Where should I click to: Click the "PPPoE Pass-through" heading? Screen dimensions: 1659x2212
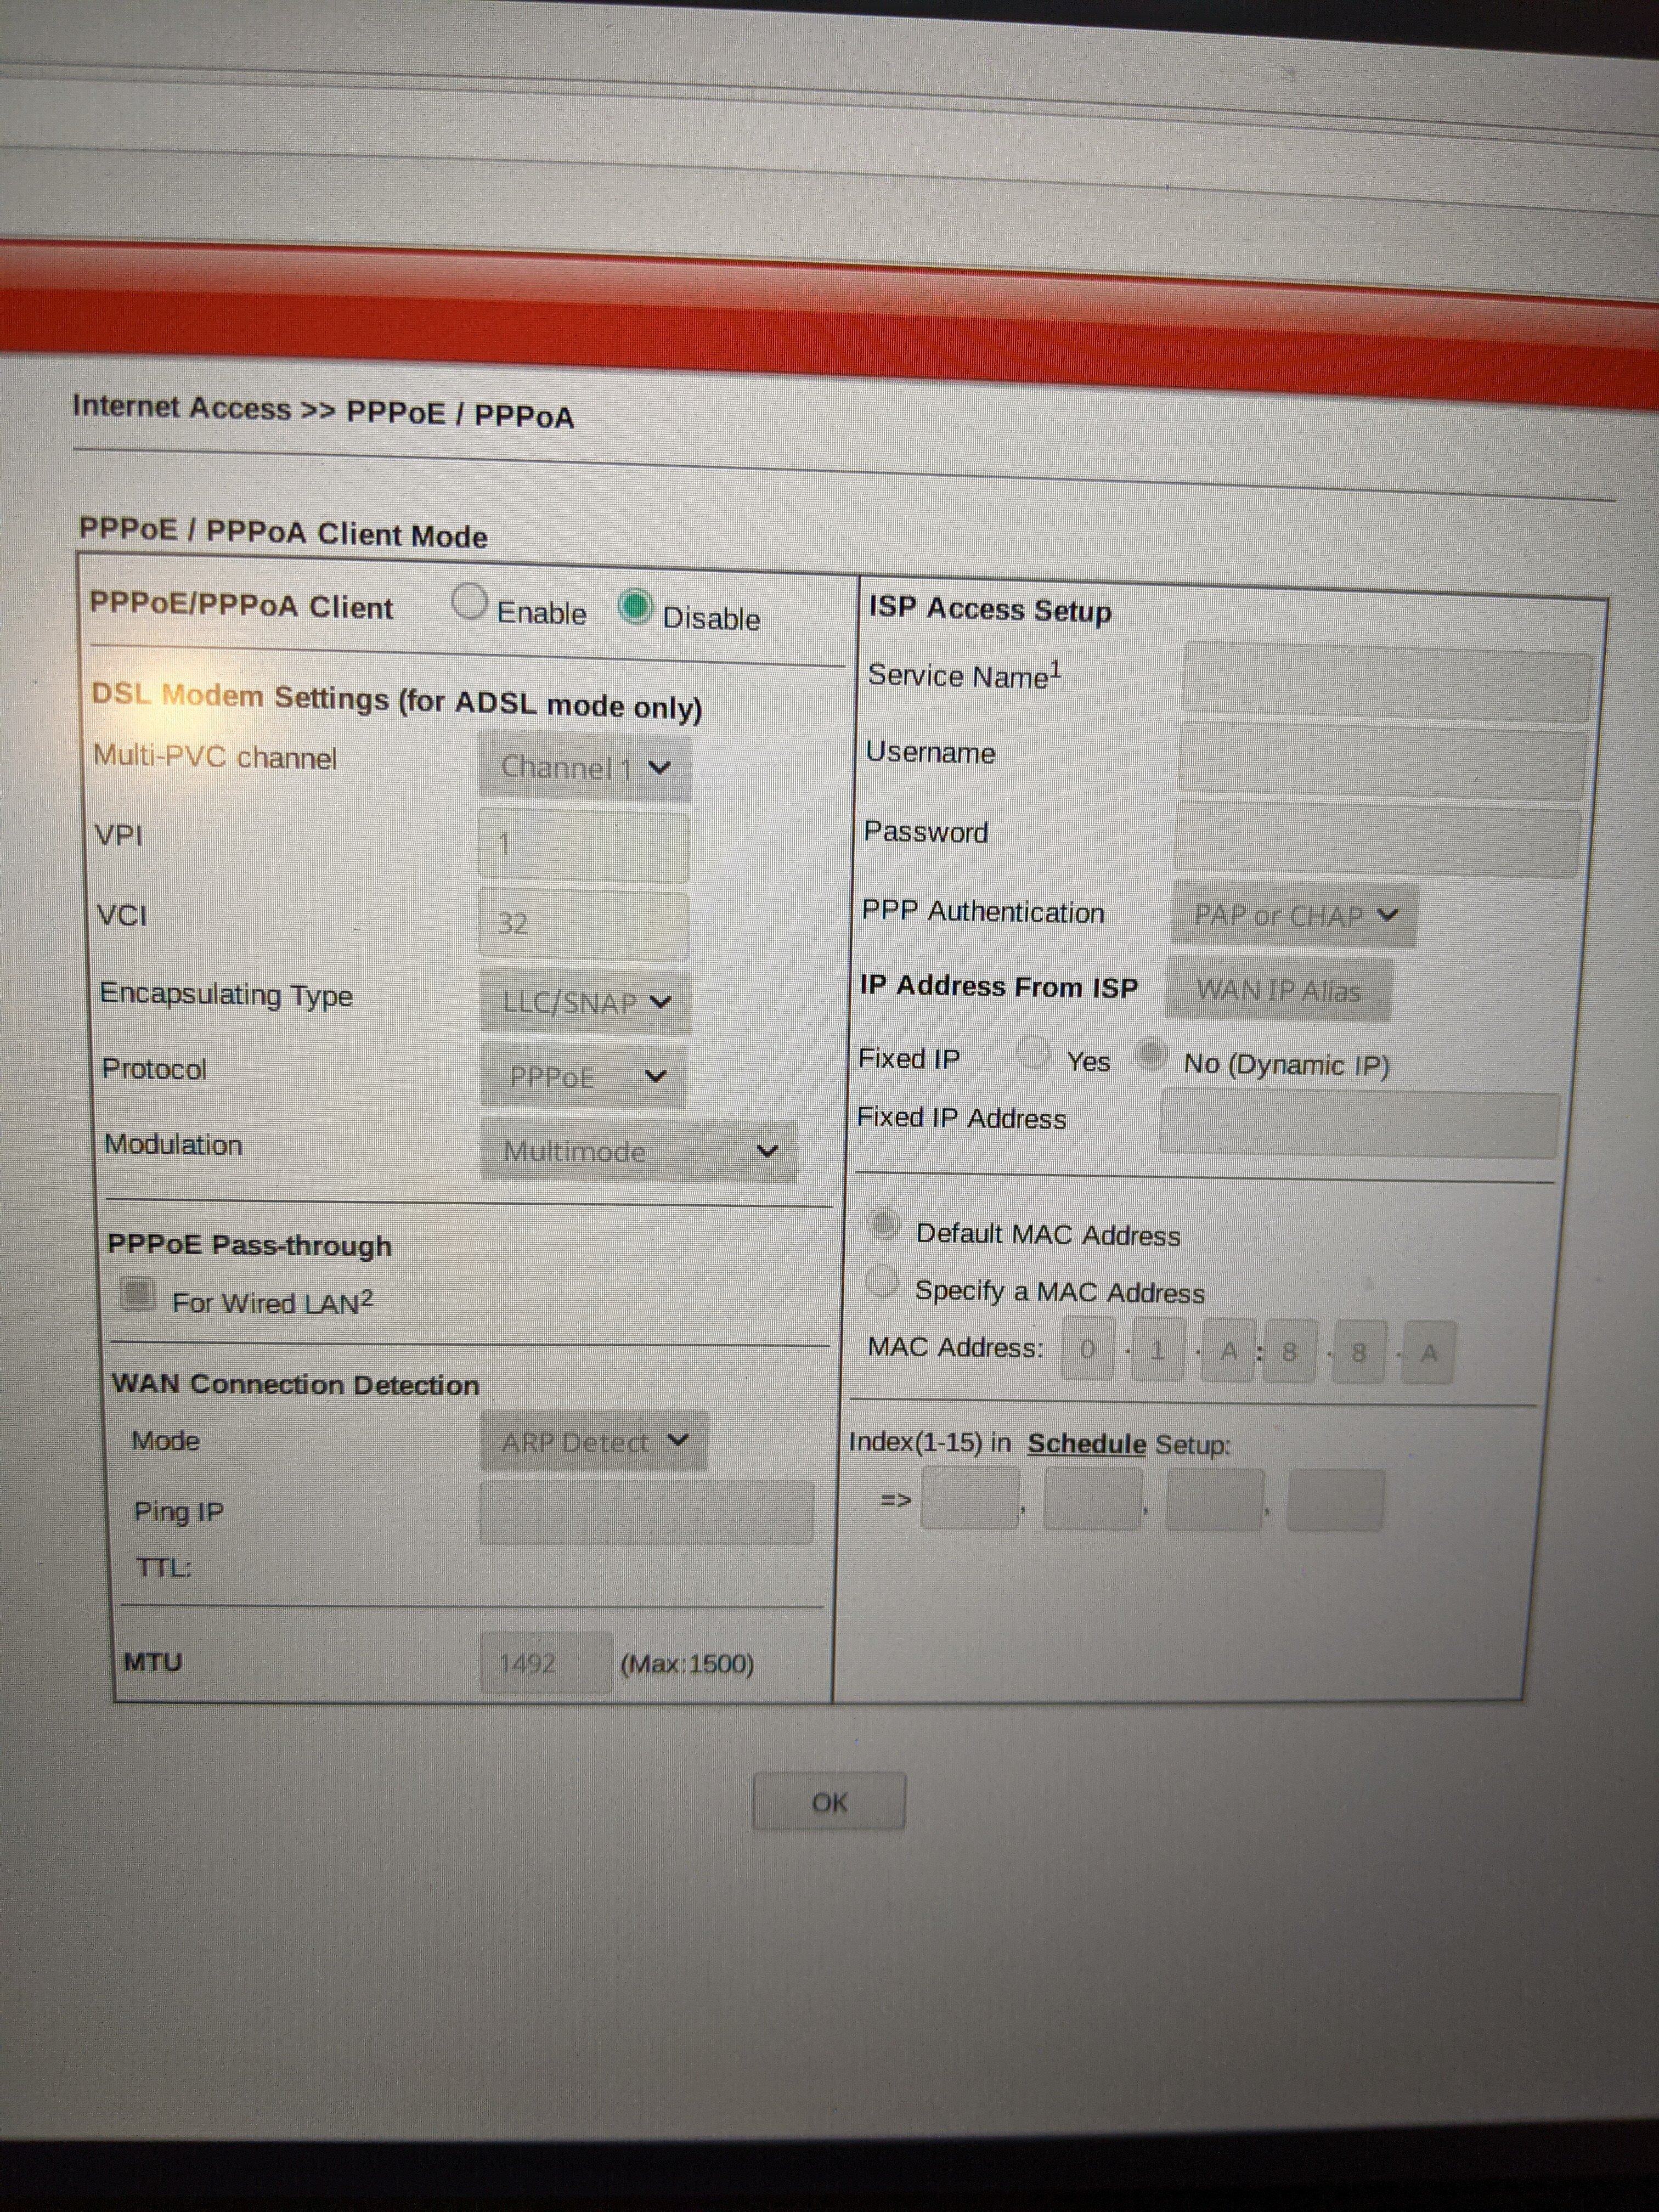click(x=250, y=1245)
